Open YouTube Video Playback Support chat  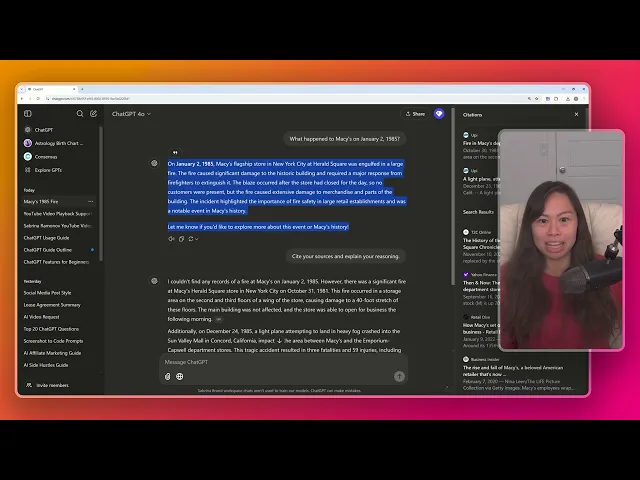click(58, 213)
